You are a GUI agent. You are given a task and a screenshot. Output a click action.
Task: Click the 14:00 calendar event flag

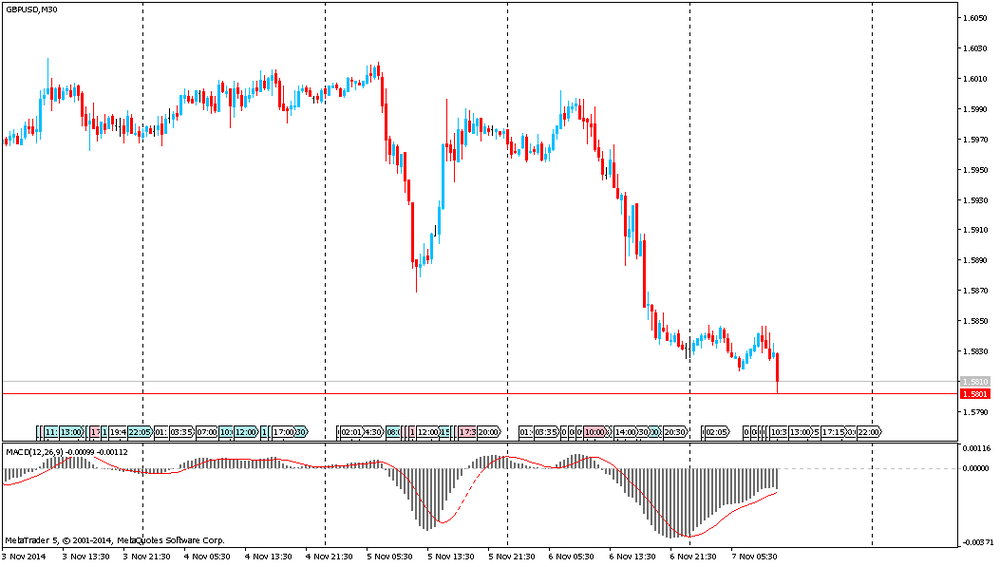click(x=625, y=432)
